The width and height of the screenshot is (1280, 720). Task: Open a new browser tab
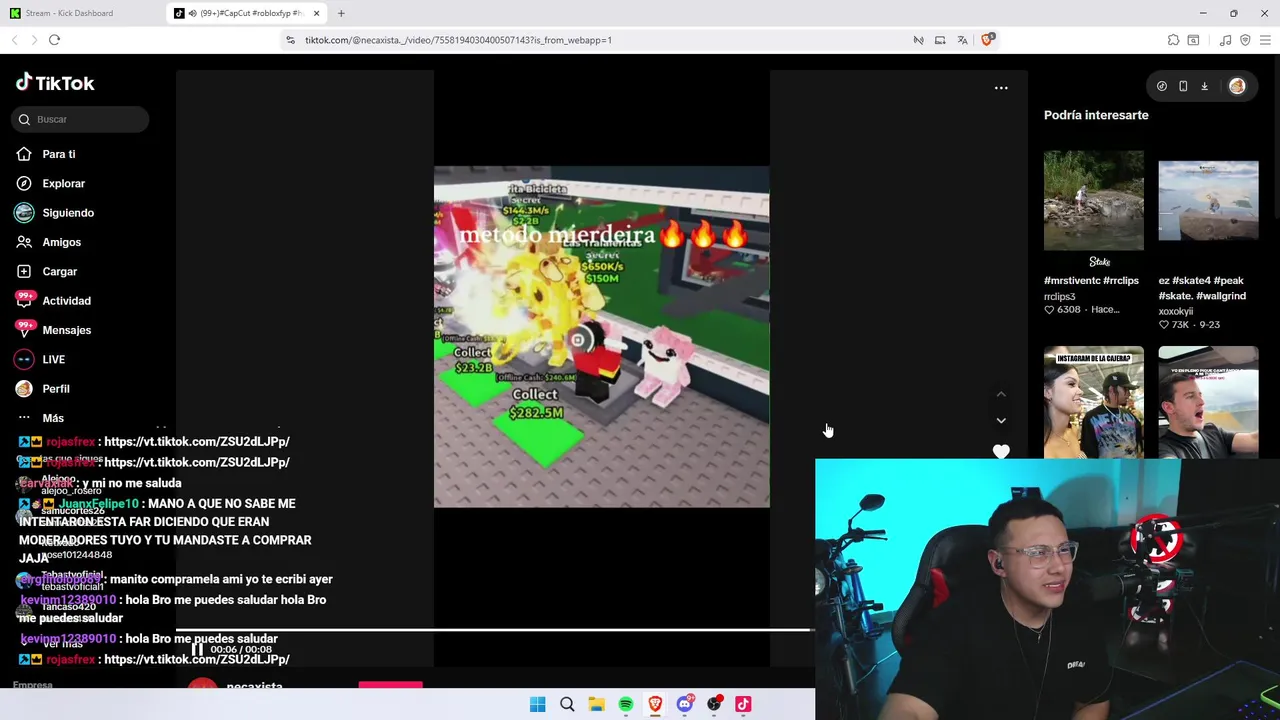341,13
